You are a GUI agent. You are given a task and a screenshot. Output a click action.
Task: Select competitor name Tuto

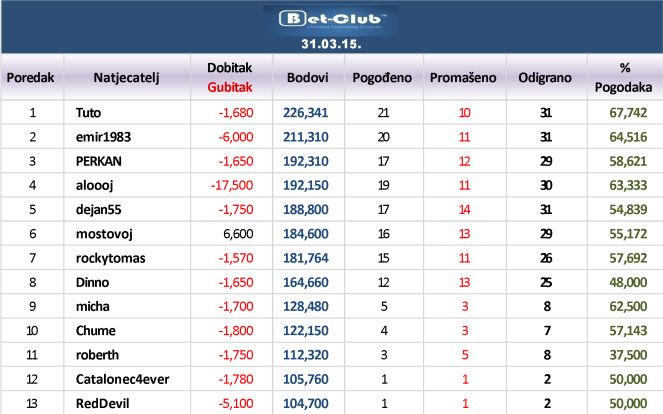(x=89, y=113)
